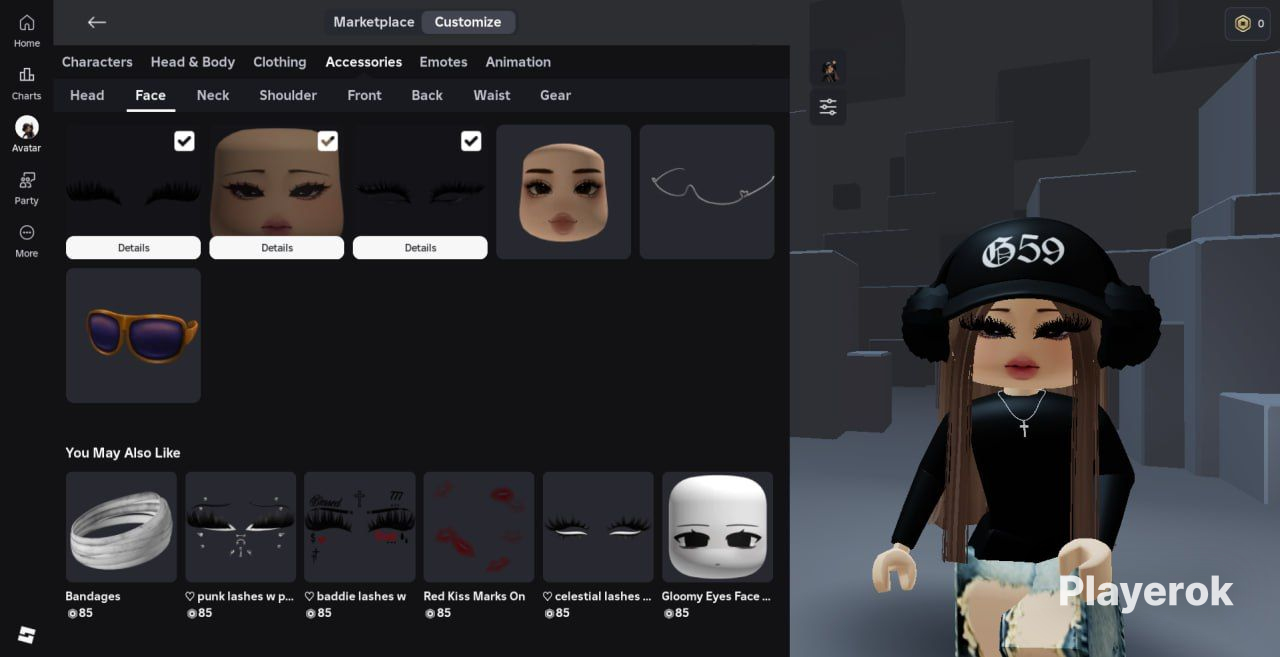Open the Animation tab
Image resolution: width=1280 pixels, height=657 pixels.
click(x=518, y=62)
